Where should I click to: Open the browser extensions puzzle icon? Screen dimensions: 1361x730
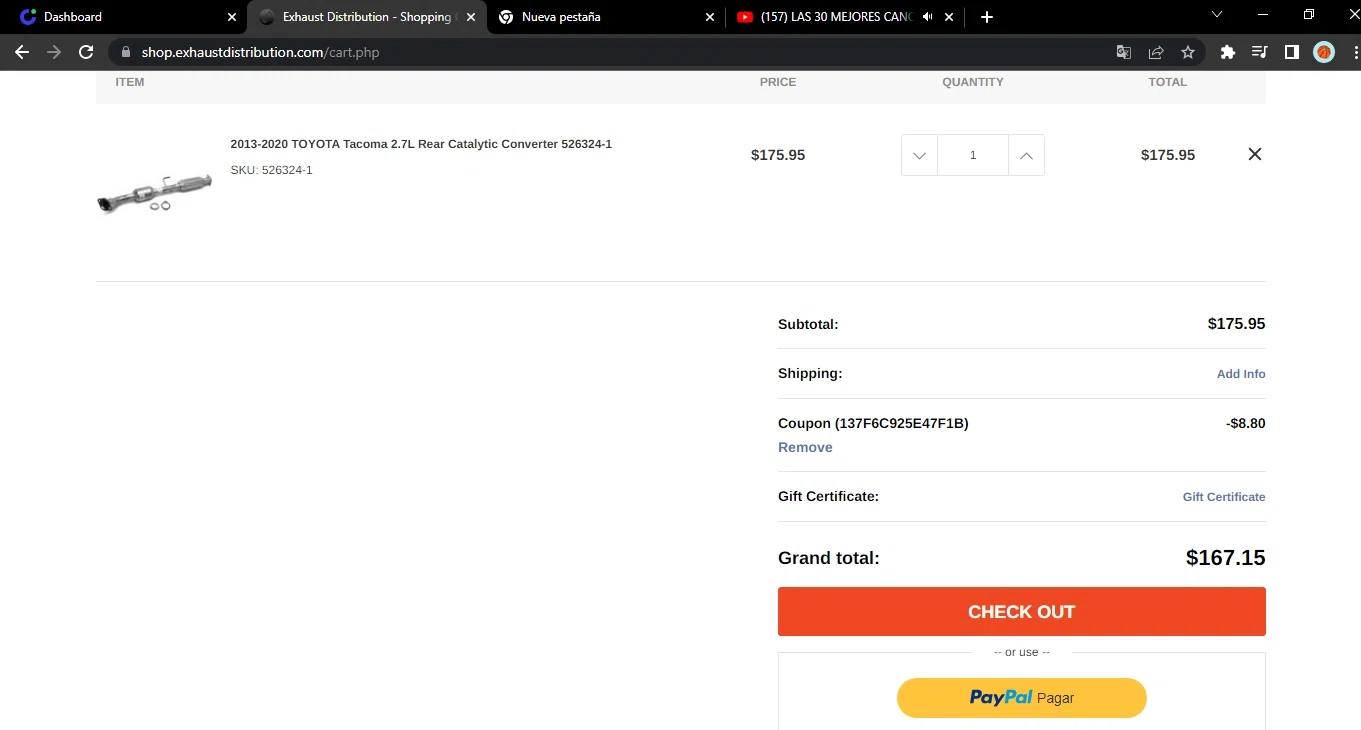click(1228, 52)
